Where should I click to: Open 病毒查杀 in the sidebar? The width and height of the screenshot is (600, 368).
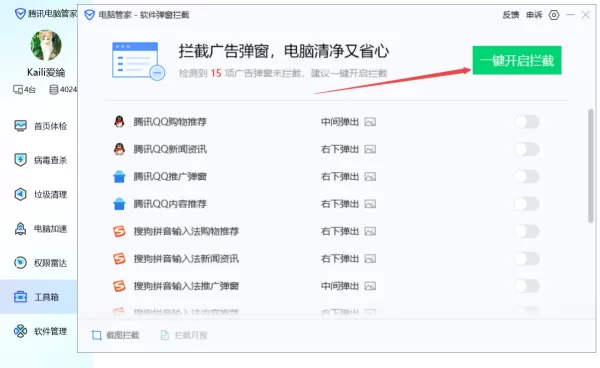40,160
